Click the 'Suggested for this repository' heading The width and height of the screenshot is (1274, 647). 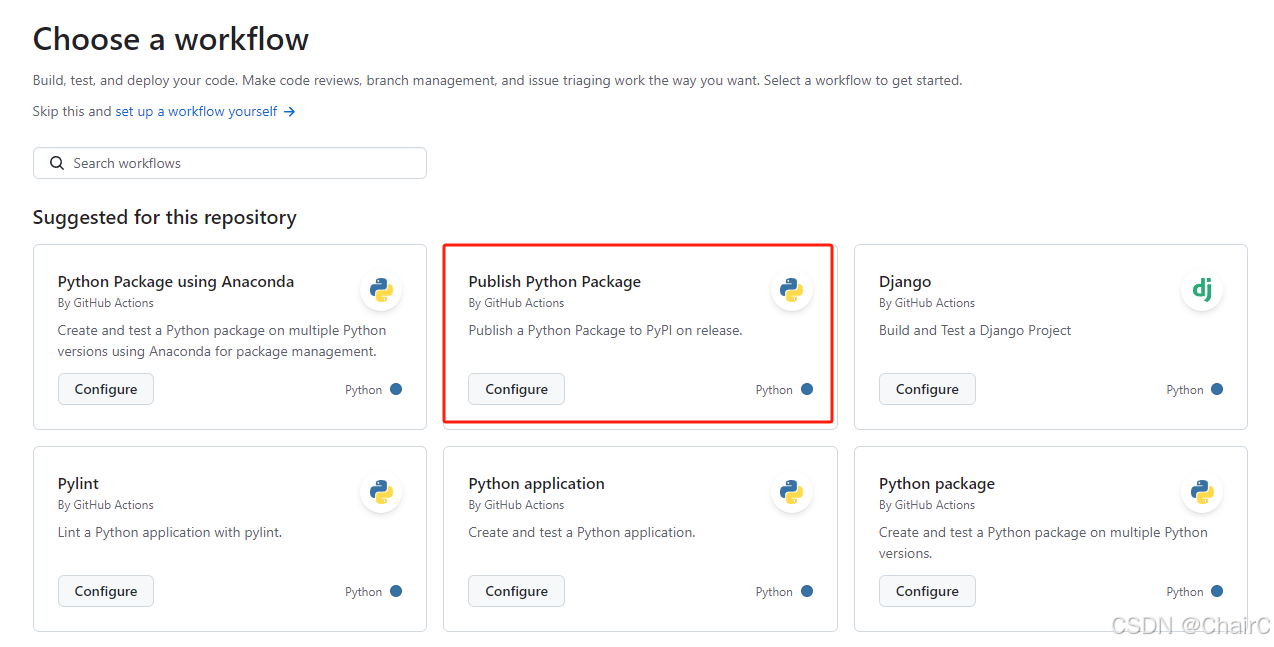(x=165, y=217)
